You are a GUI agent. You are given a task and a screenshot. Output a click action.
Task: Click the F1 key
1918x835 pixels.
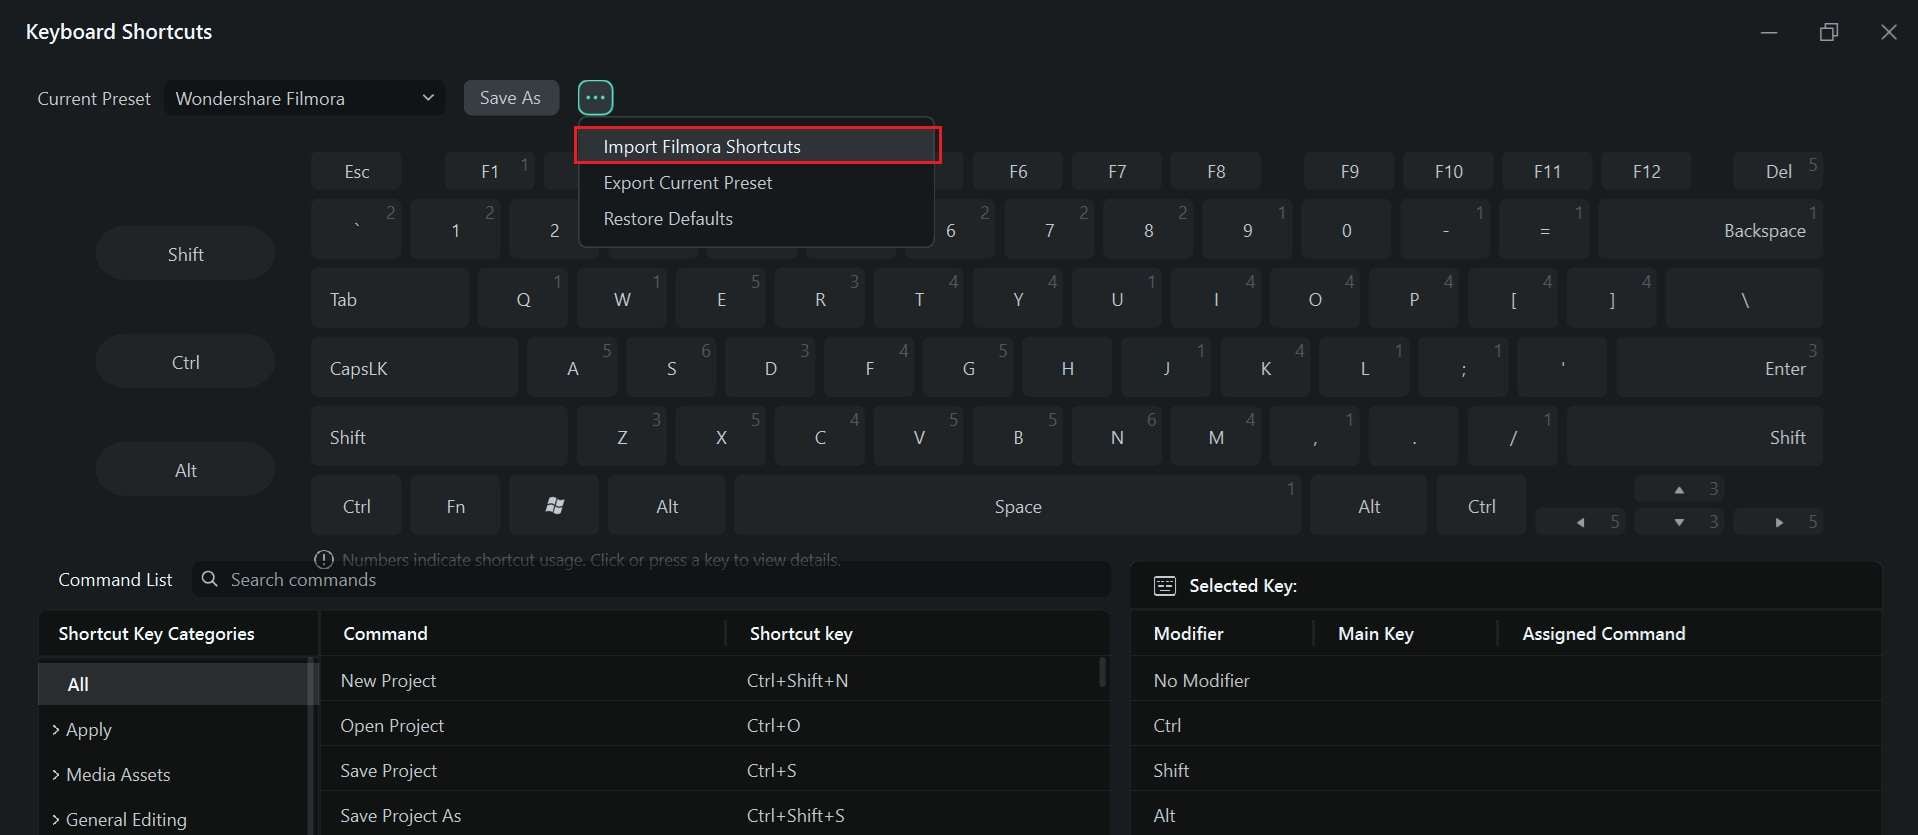click(x=489, y=171)
